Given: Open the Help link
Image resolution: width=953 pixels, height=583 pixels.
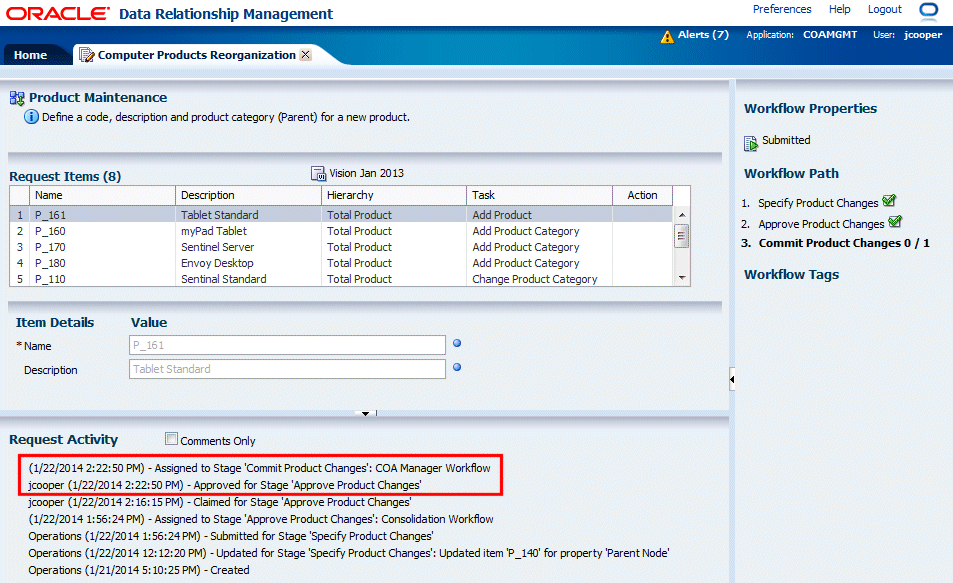Looking at the screenshot, I should pyautogui.click(x=840, y=9).
